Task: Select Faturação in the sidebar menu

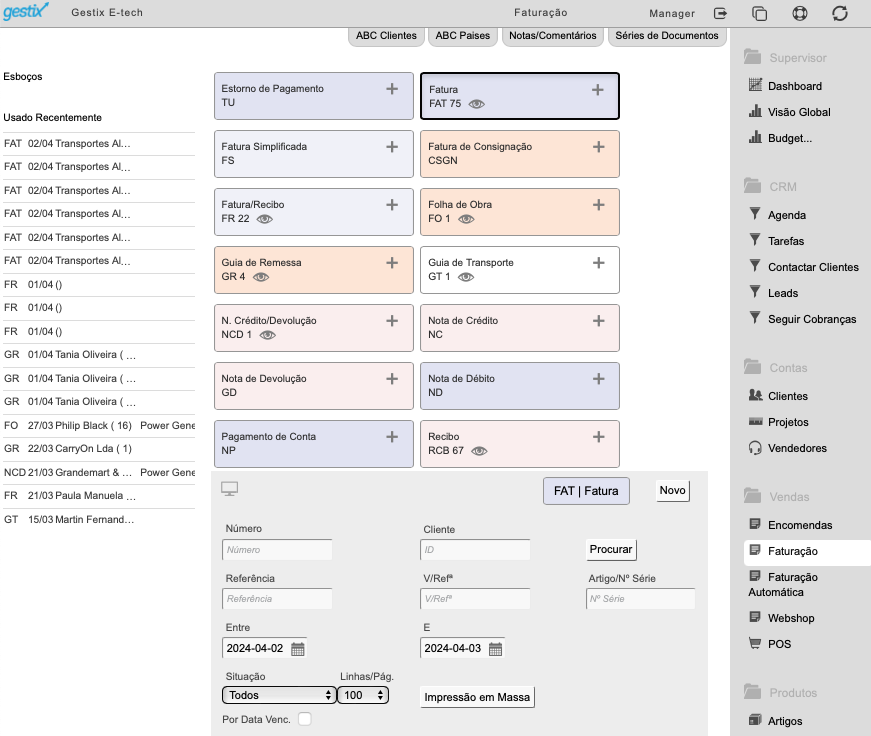Action: tap(807, 552)
